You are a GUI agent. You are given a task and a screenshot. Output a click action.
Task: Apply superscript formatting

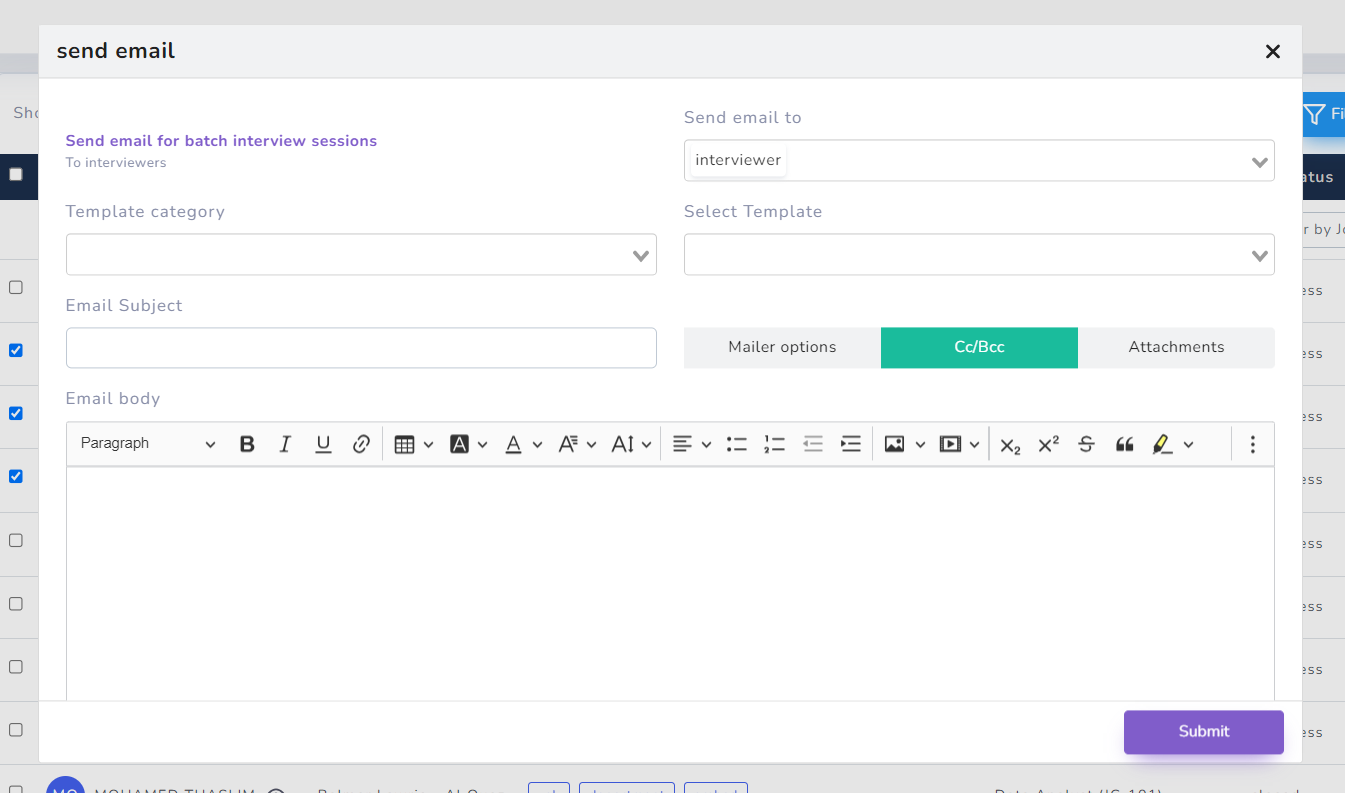(1047, 443)
